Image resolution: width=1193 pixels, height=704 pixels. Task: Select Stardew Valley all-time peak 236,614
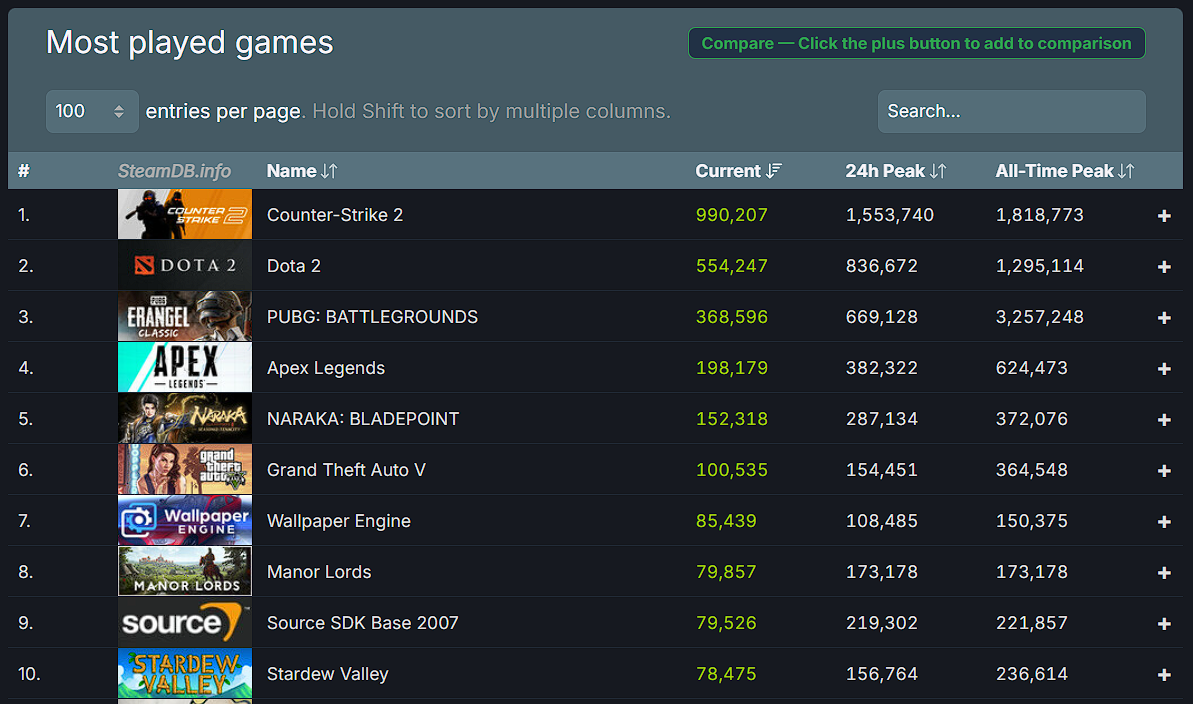pos(1032,674)
